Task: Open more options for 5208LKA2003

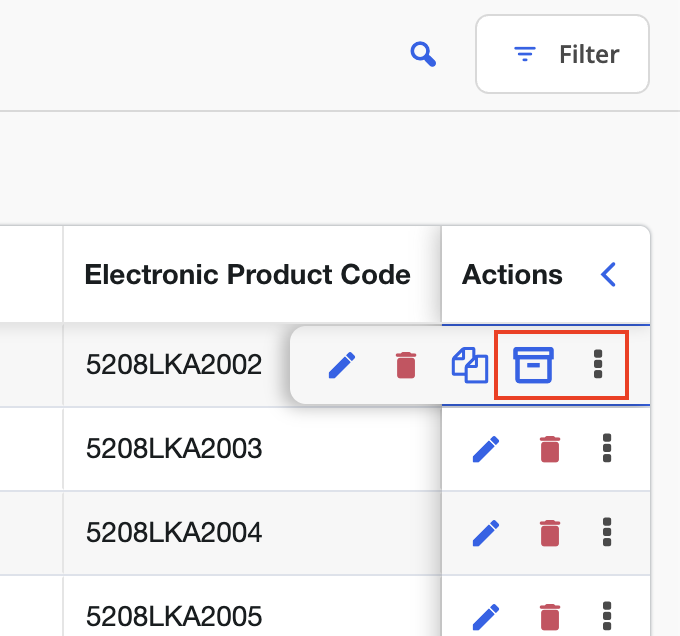Action: [607, 448]
